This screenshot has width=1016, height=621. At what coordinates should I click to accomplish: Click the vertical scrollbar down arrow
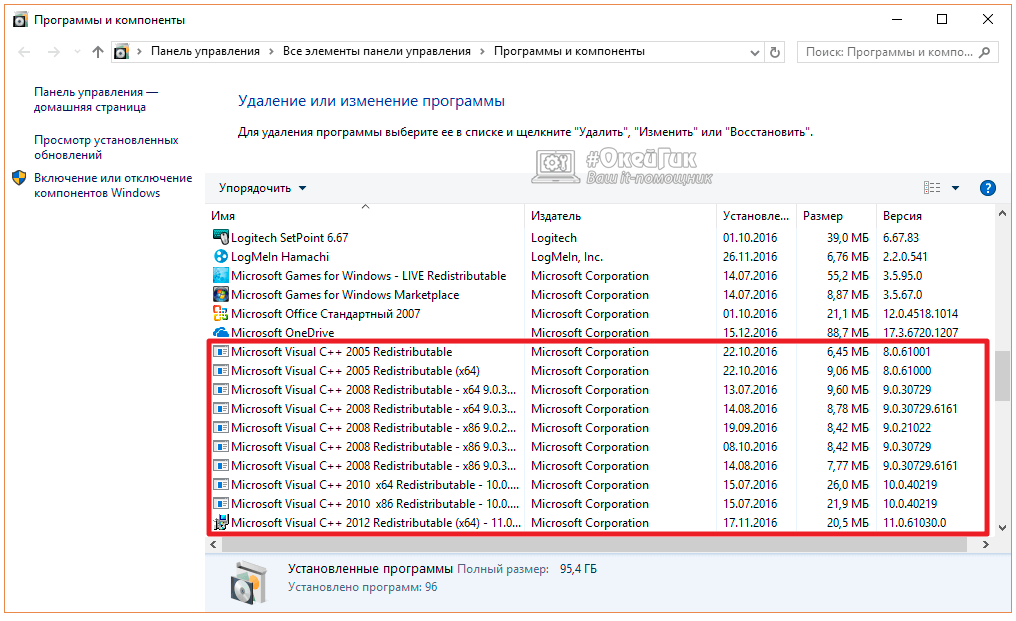pyautogui.click(x=1002, y=528)
